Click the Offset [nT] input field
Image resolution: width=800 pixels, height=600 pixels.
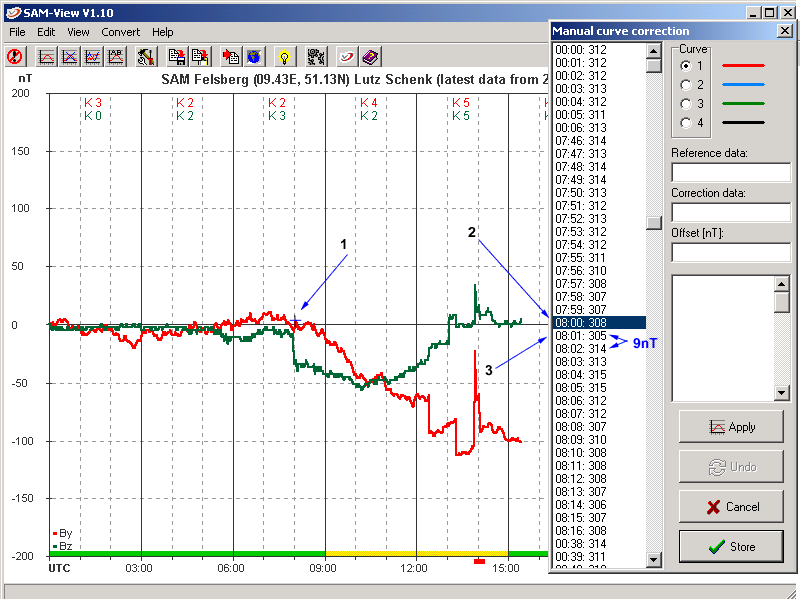click(731, 252)
